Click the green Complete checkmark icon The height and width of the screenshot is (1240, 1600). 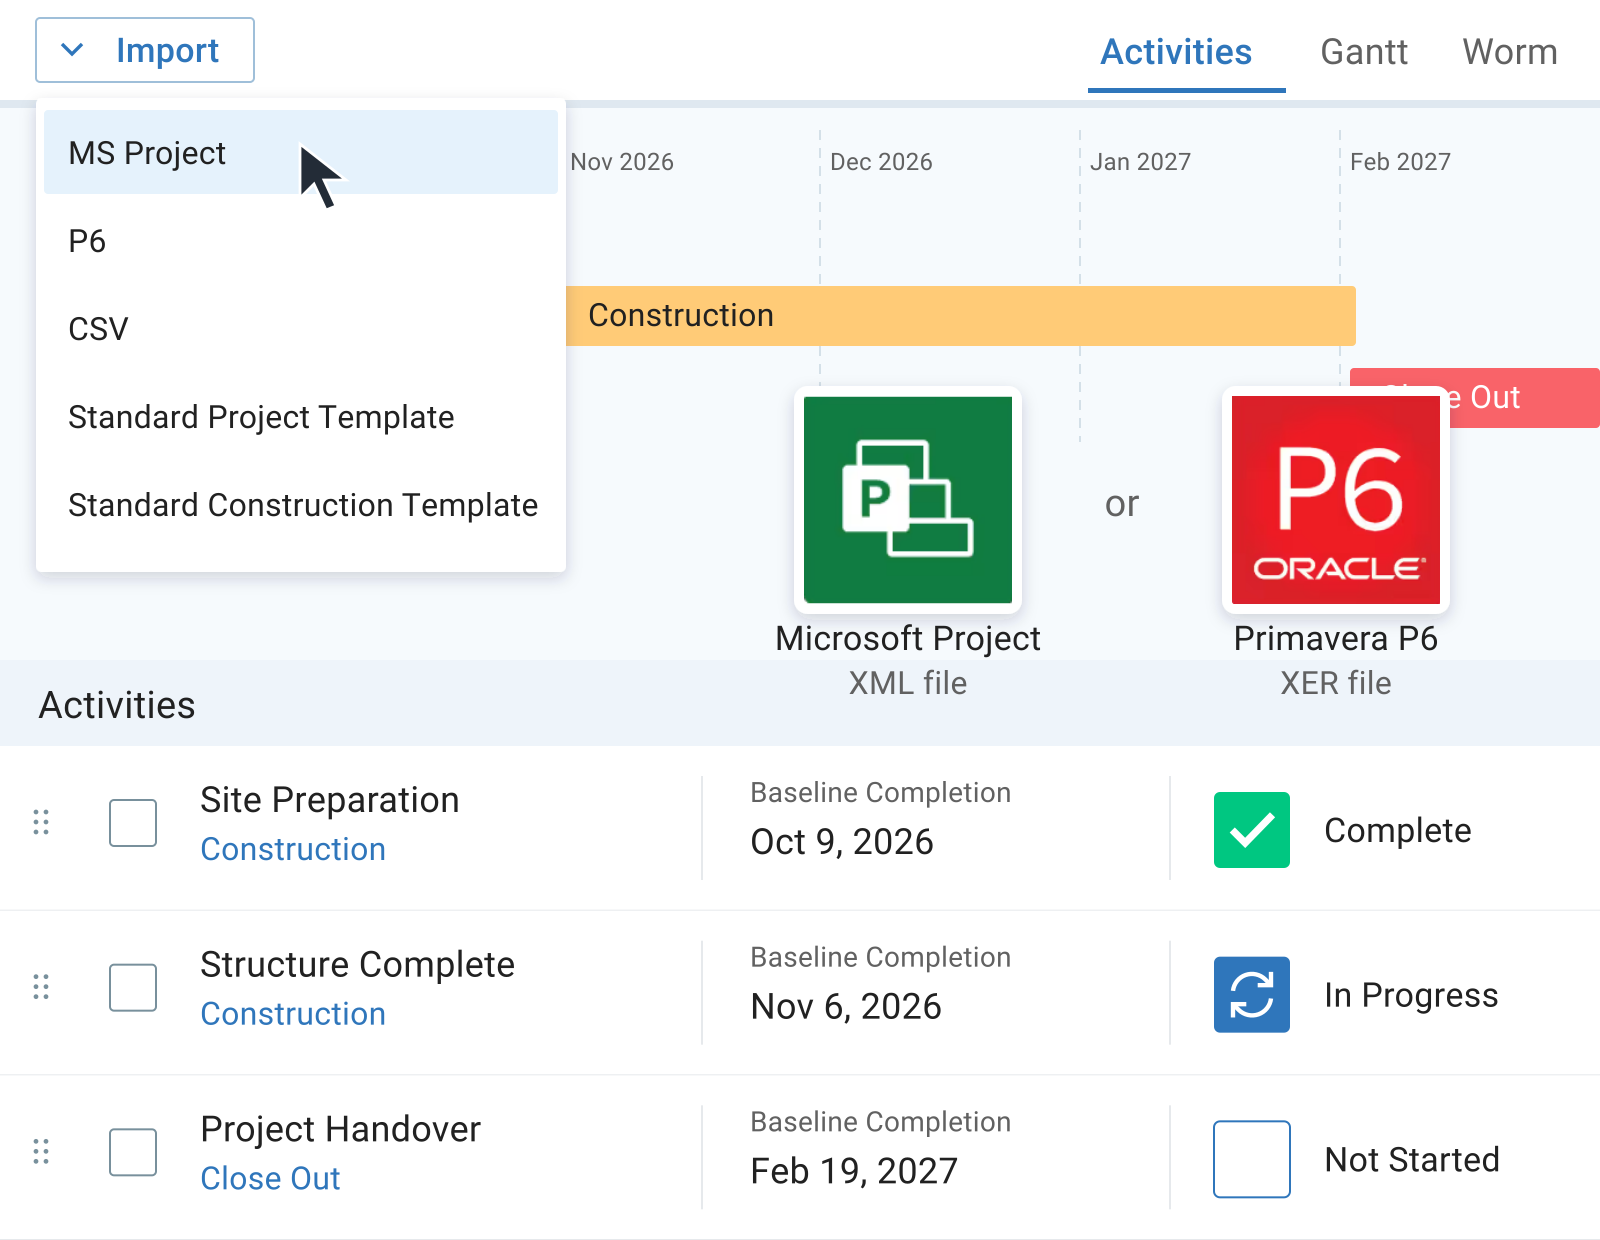(1252, 830)
